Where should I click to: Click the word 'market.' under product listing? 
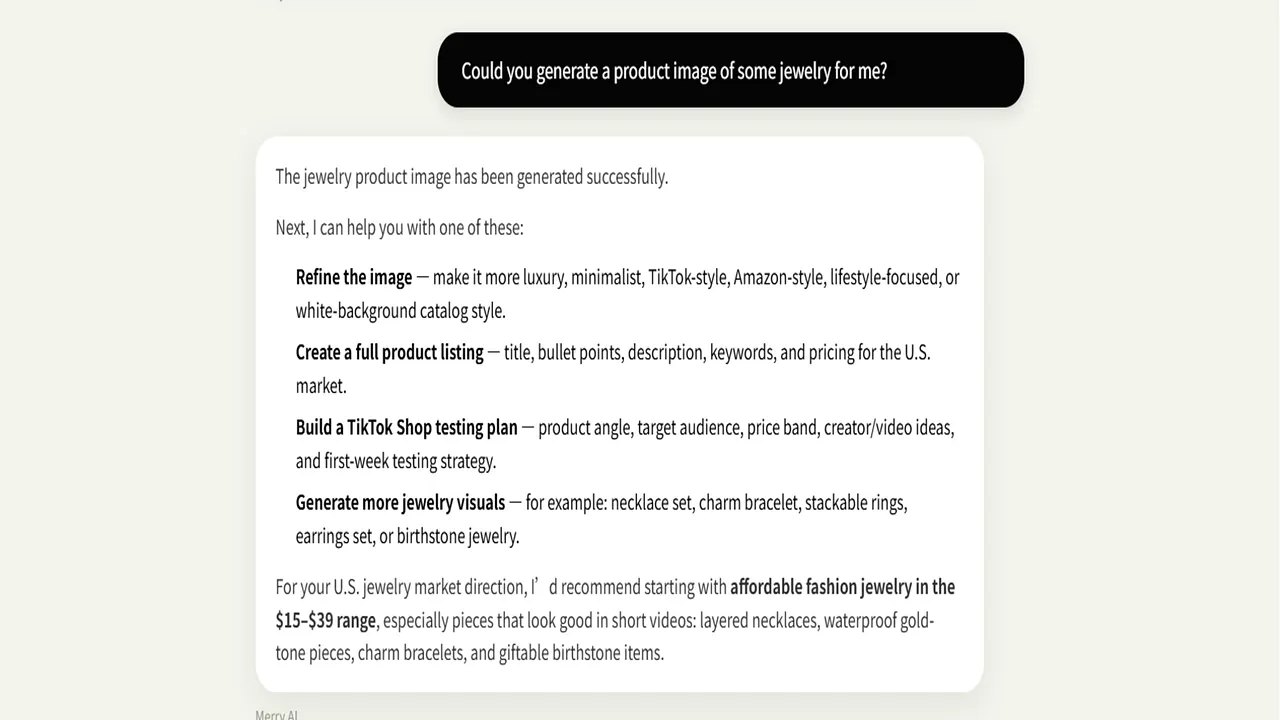coord(321,386)
